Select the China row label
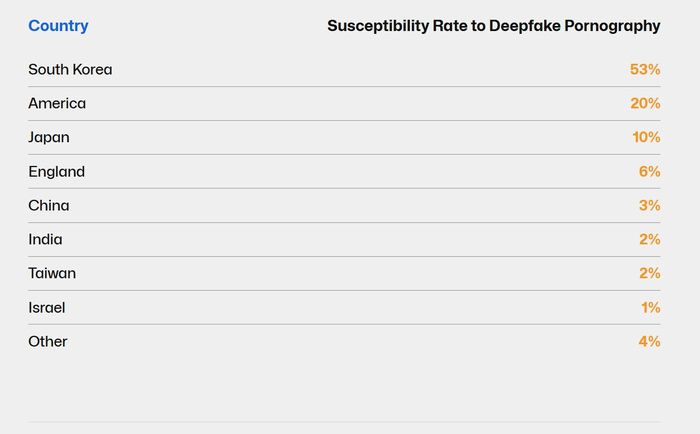This screenshot has height=434, width=700. pyautogui.click(x=49, y=206)
